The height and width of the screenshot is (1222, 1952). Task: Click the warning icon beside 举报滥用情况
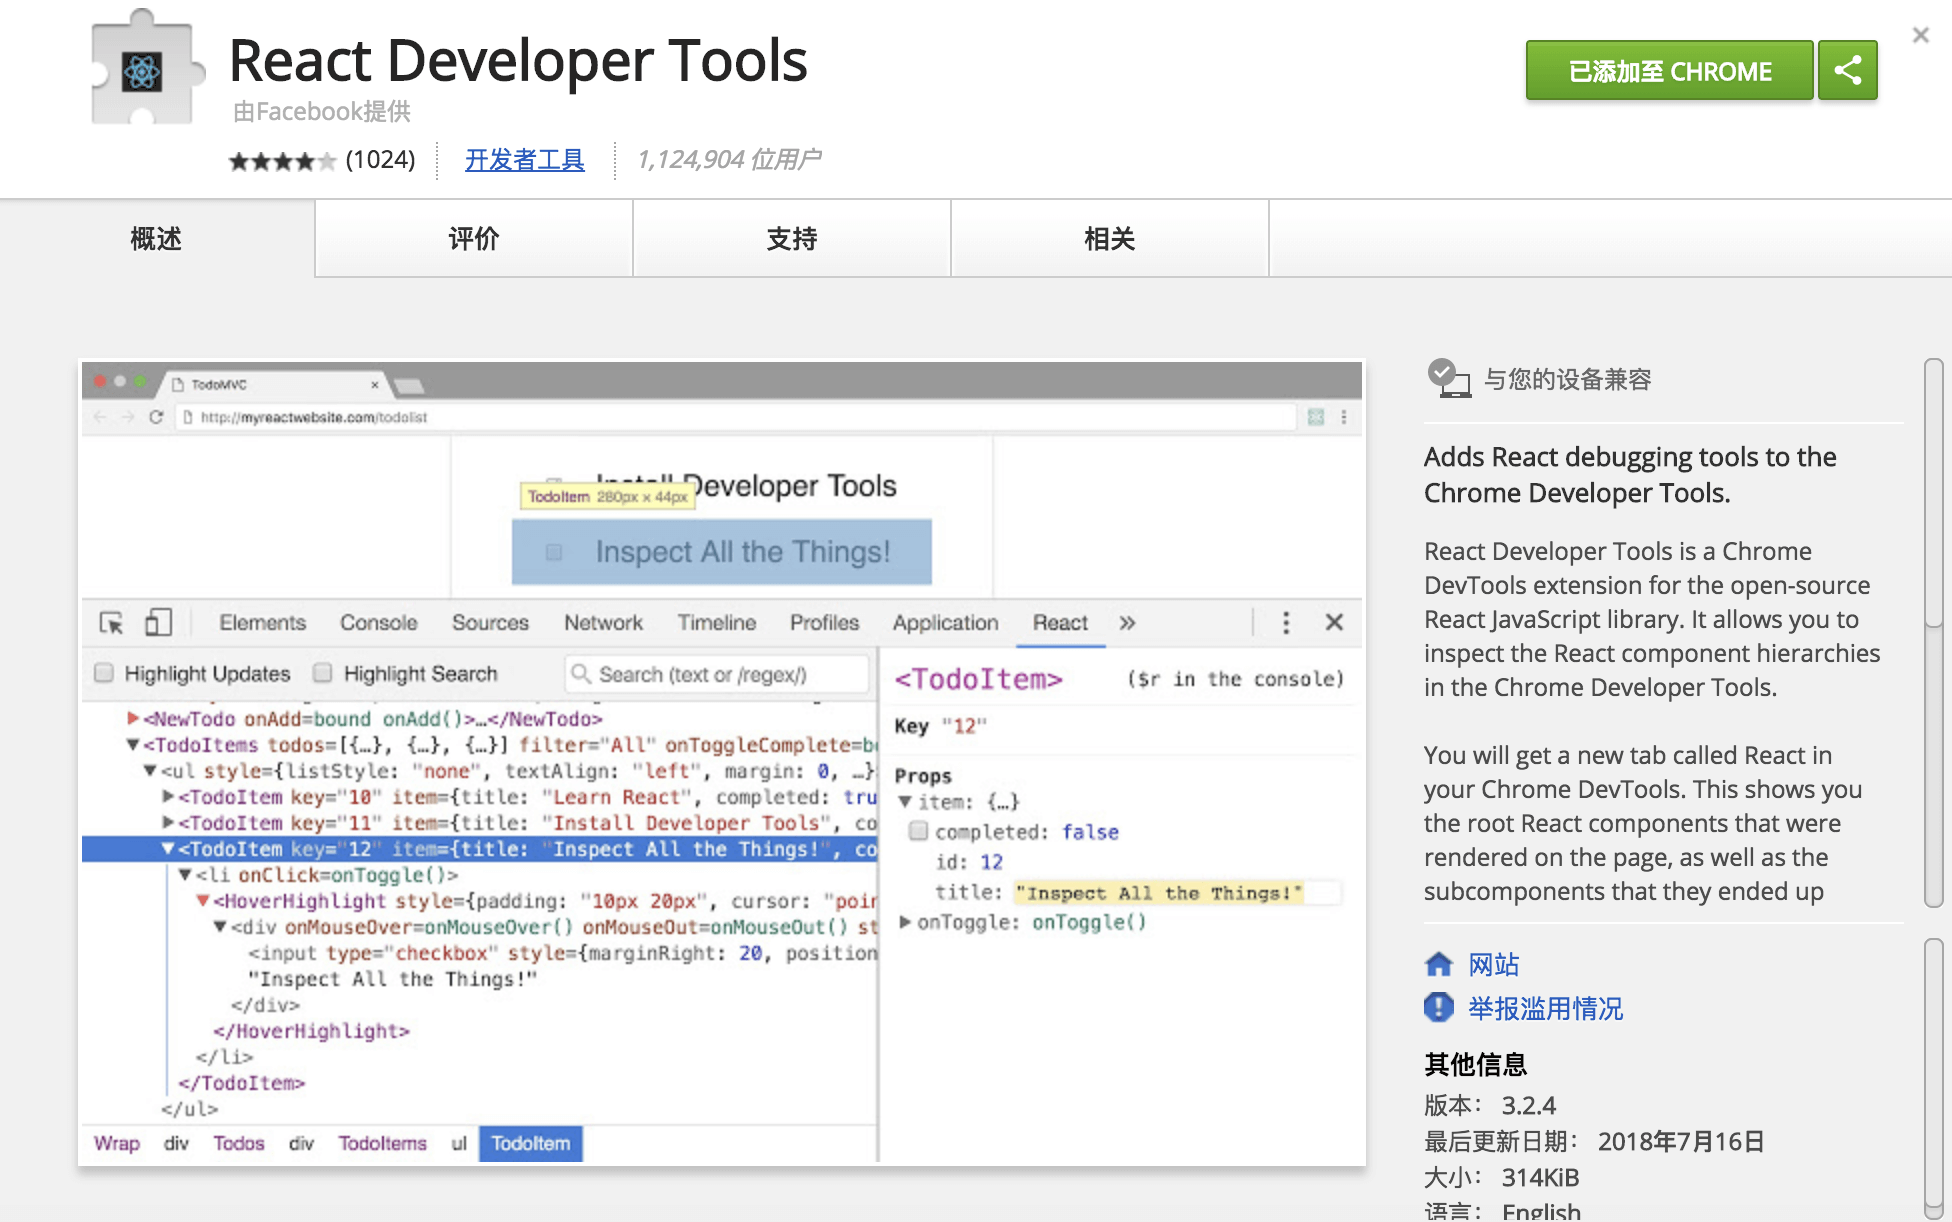pos(1438,1008)
